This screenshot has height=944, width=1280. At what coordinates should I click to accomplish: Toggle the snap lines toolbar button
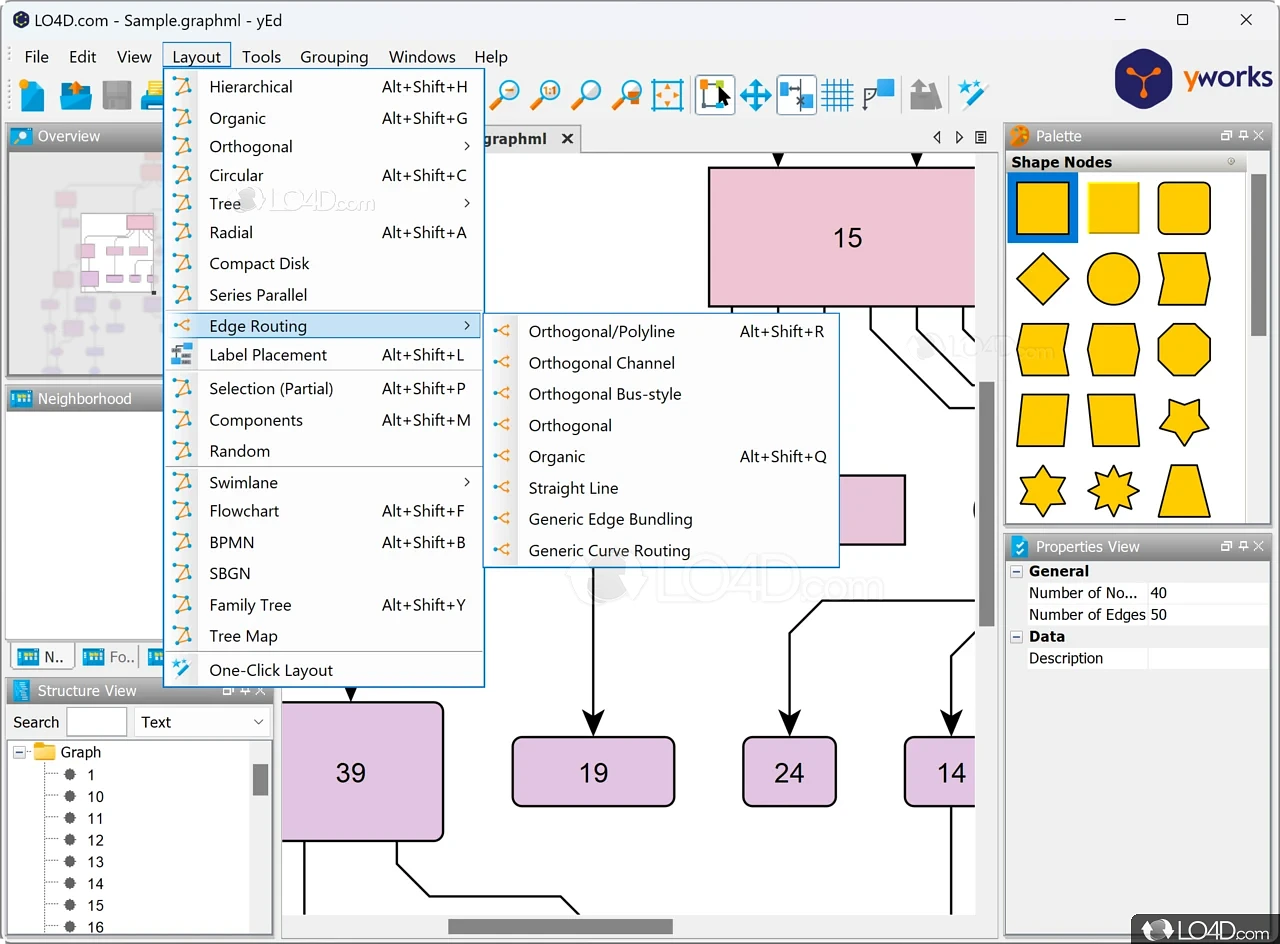pyautogui.click(x=796, y=95)
